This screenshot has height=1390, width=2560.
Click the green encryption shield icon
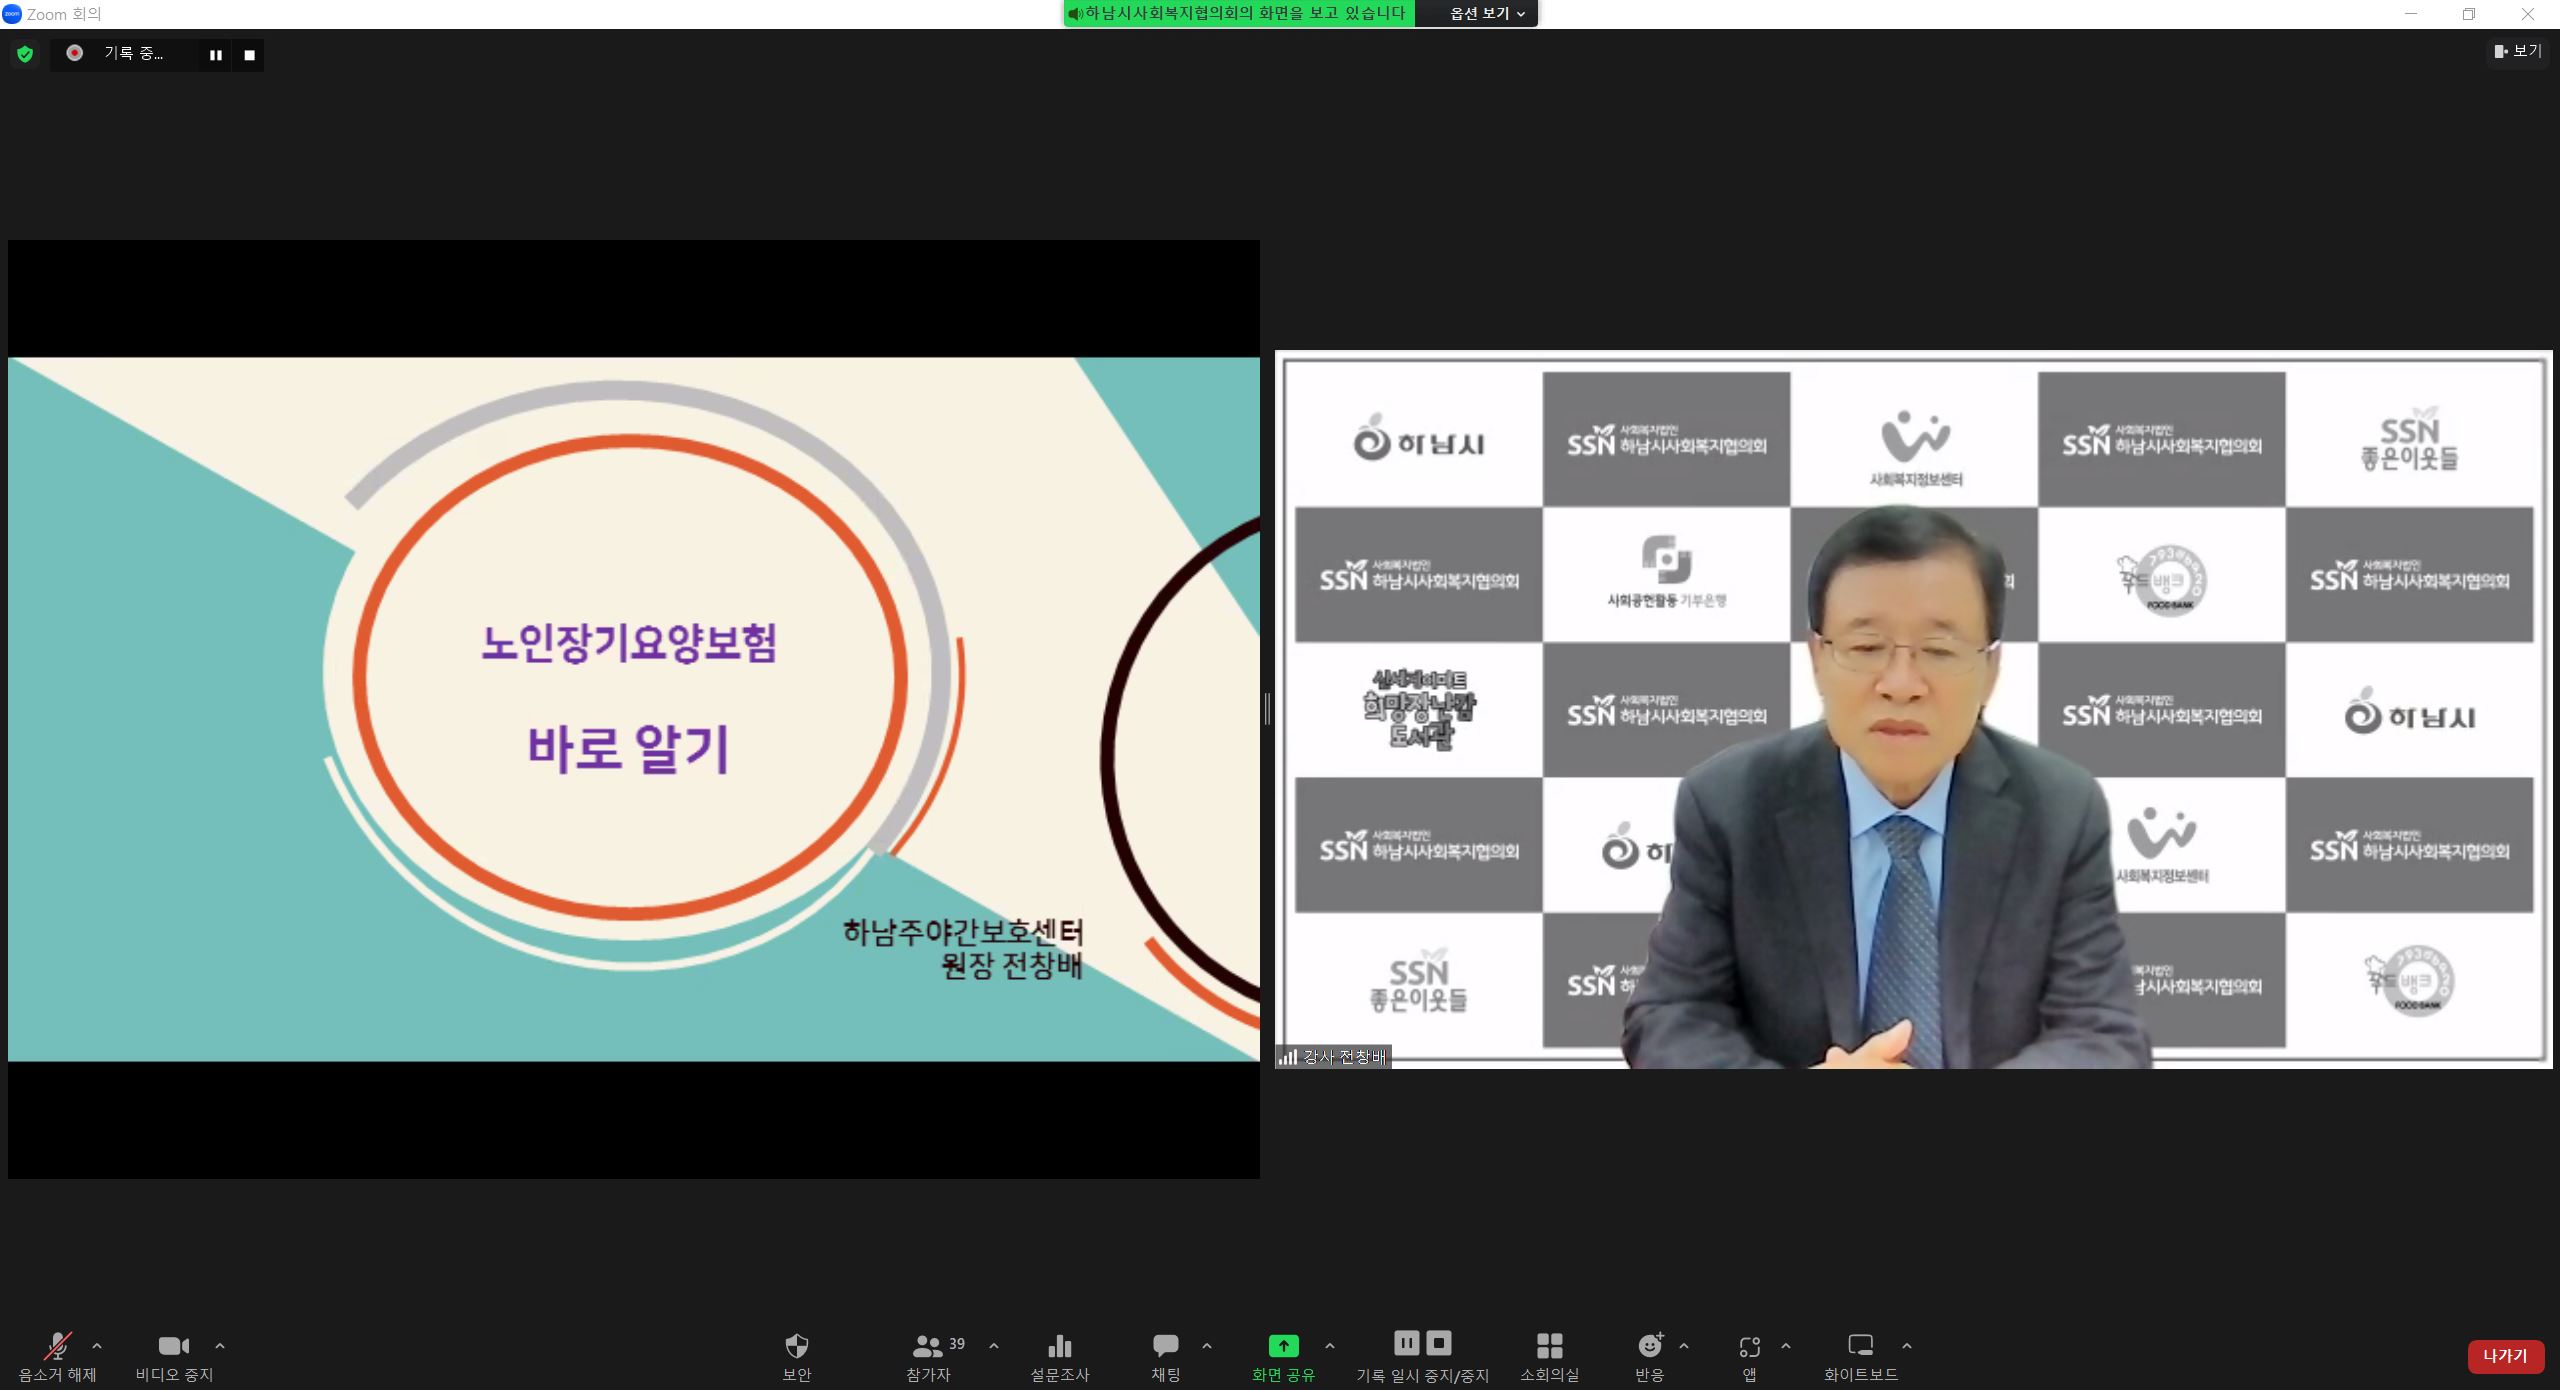25,54
